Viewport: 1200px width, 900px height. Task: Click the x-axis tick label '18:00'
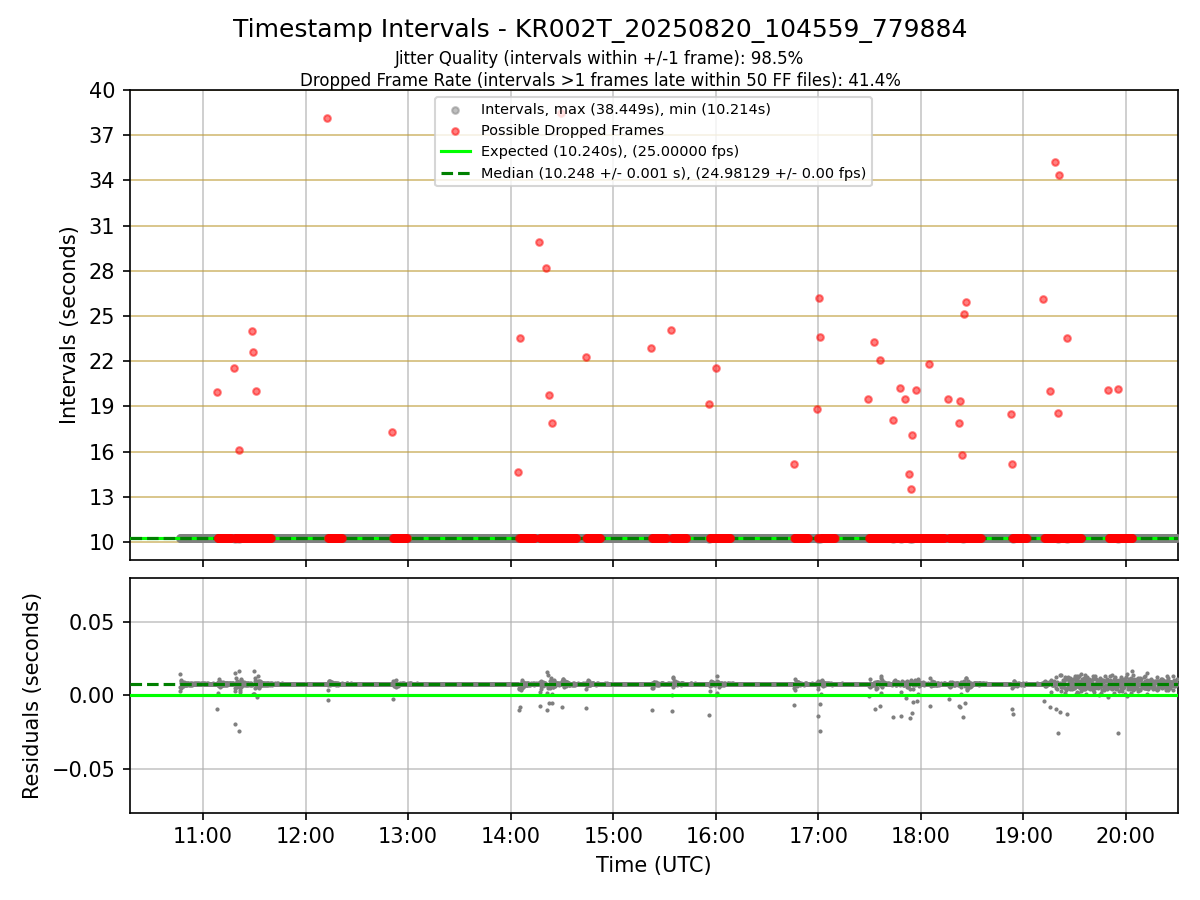(921, 833)
